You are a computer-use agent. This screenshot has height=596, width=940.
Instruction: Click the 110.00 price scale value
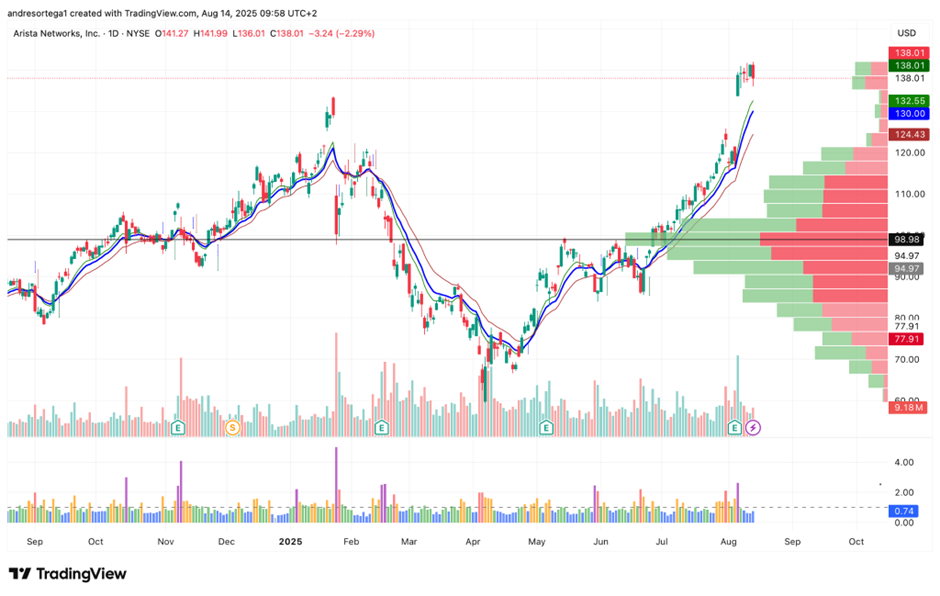tap(909, 194)
